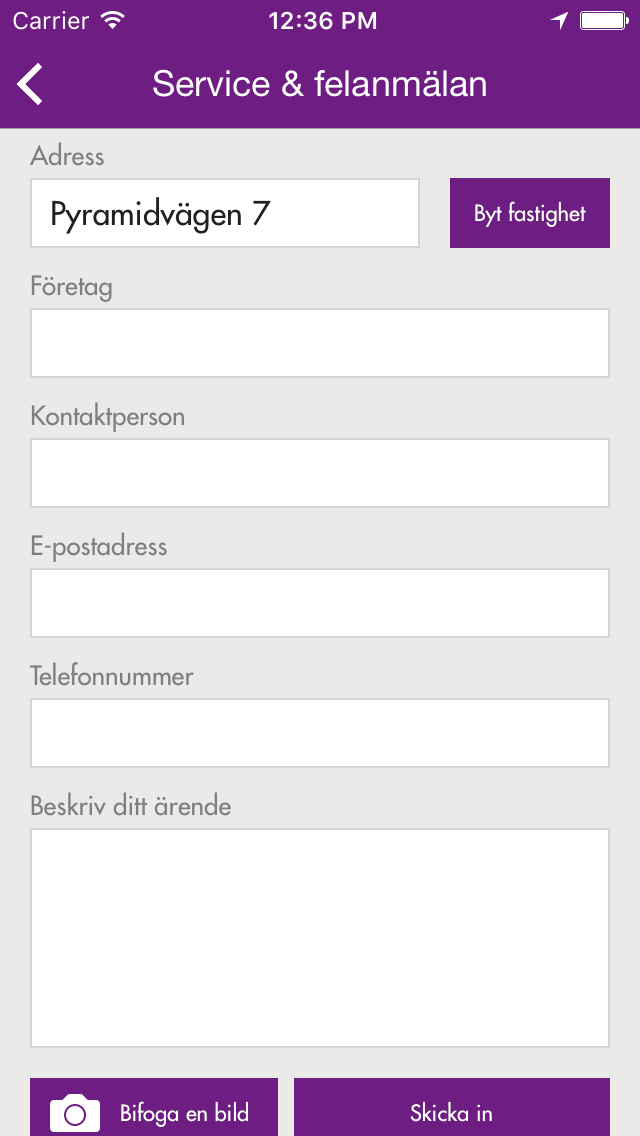Tap the 12:36 PM clock

[324, 20]
